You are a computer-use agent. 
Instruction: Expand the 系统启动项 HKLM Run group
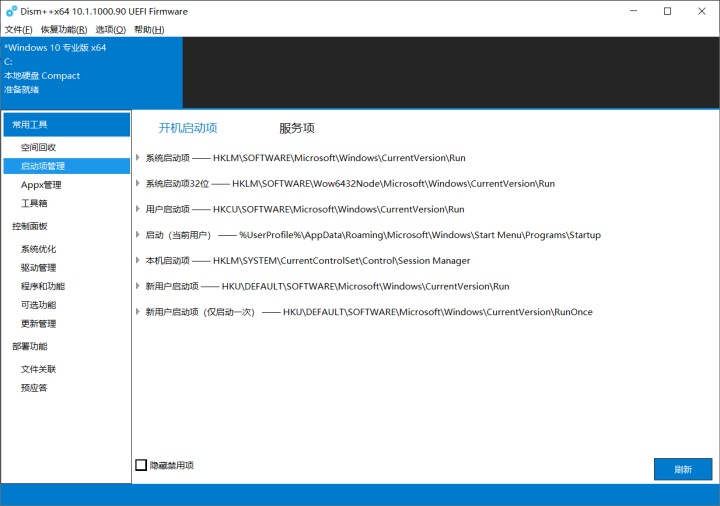click(138, 157)
